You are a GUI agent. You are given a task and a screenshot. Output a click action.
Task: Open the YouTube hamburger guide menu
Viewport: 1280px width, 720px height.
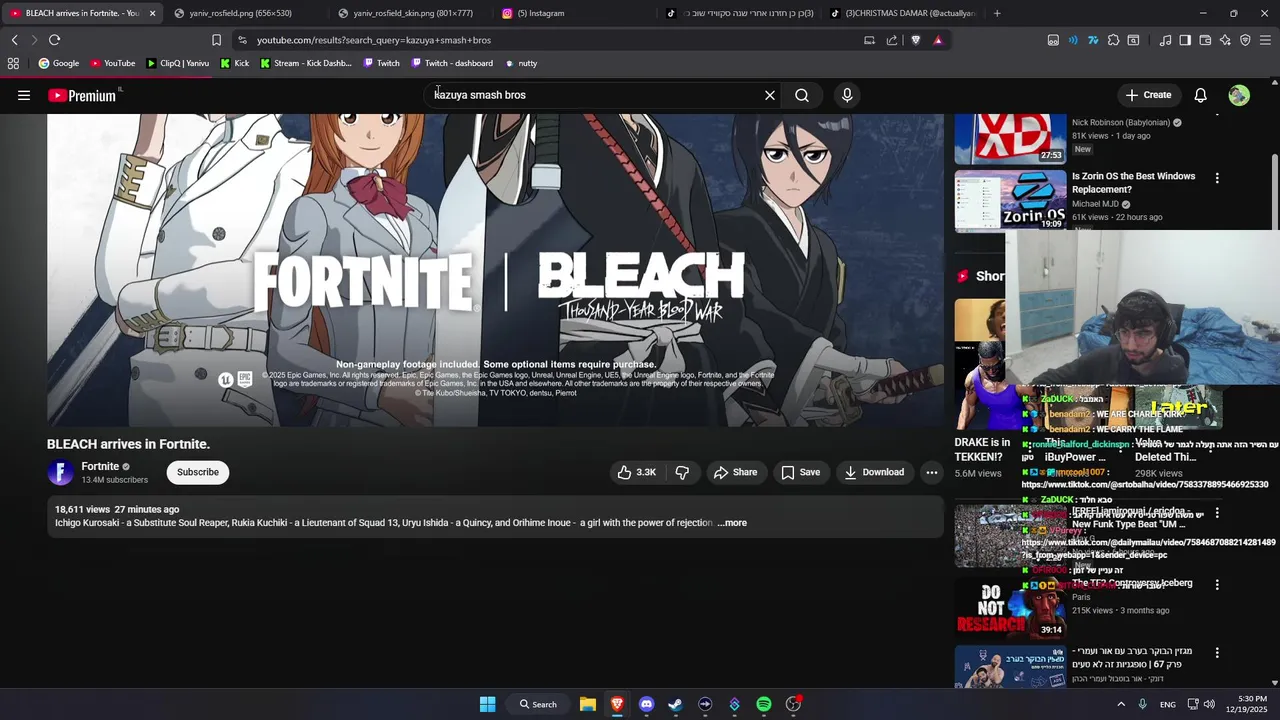24,95
